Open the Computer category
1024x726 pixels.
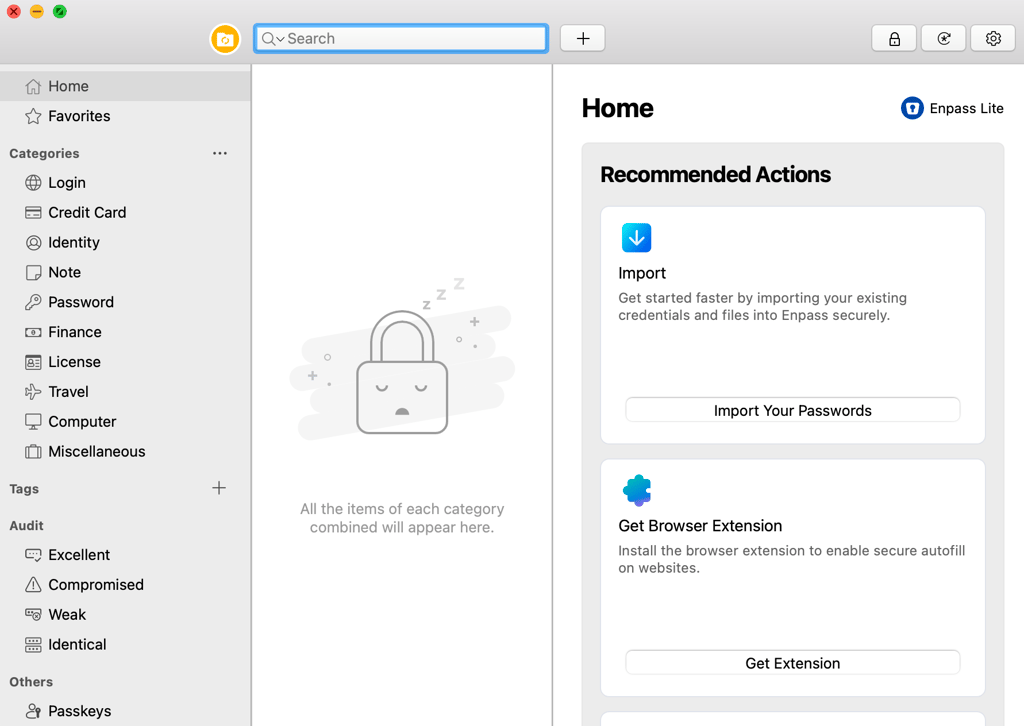click(x=125, y=422)
